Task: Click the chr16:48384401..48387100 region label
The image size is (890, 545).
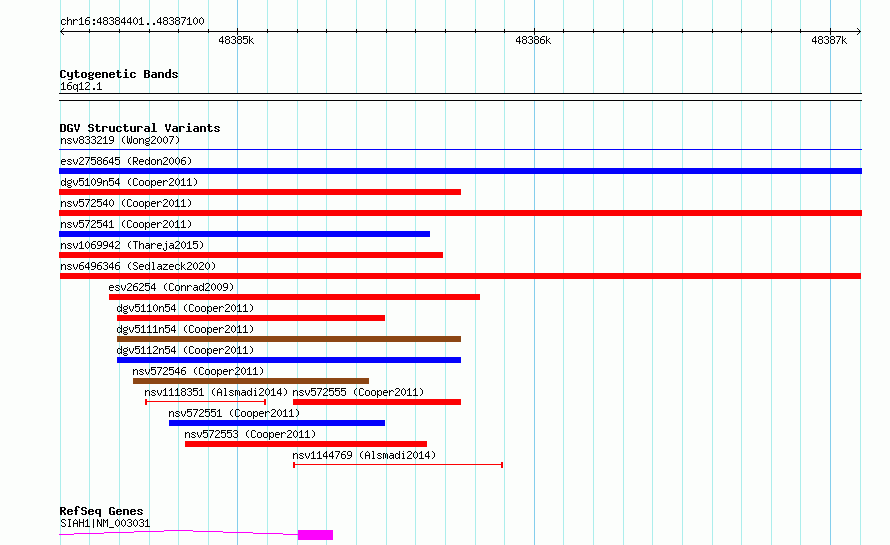Action: point(132,21)
